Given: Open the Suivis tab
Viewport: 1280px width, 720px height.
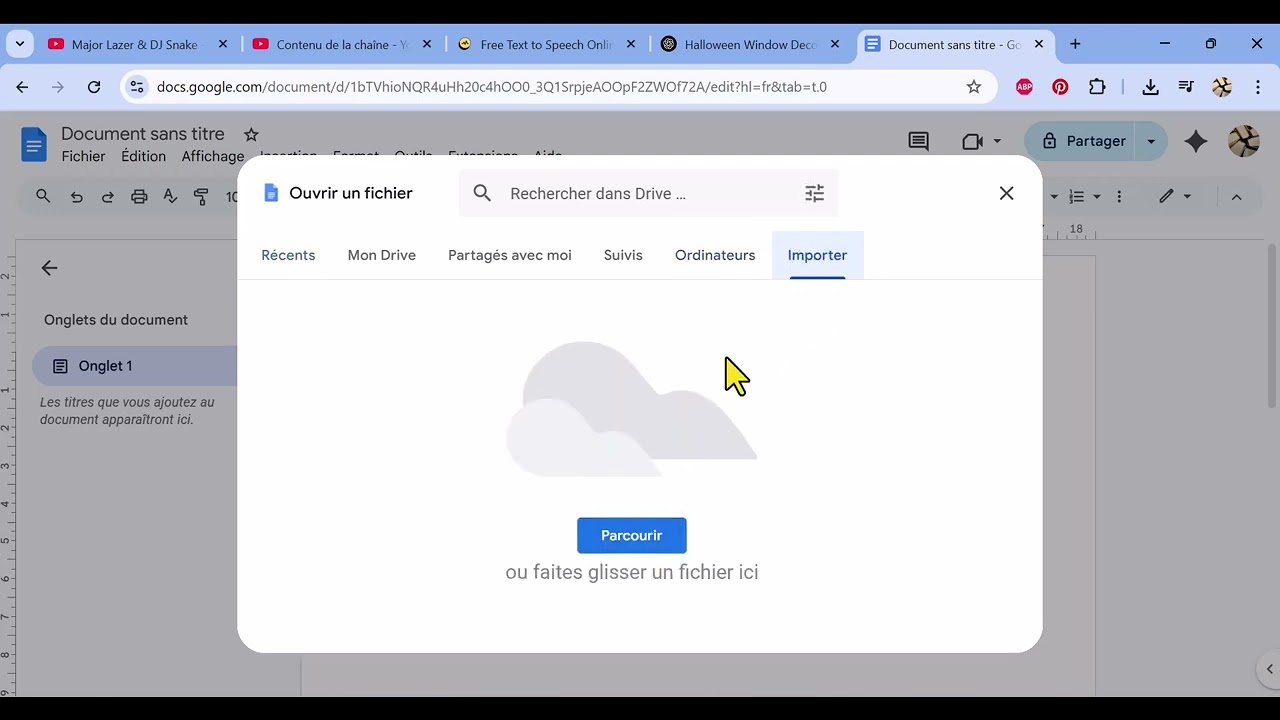Looking at the screenshot, I should click(623, 255).
